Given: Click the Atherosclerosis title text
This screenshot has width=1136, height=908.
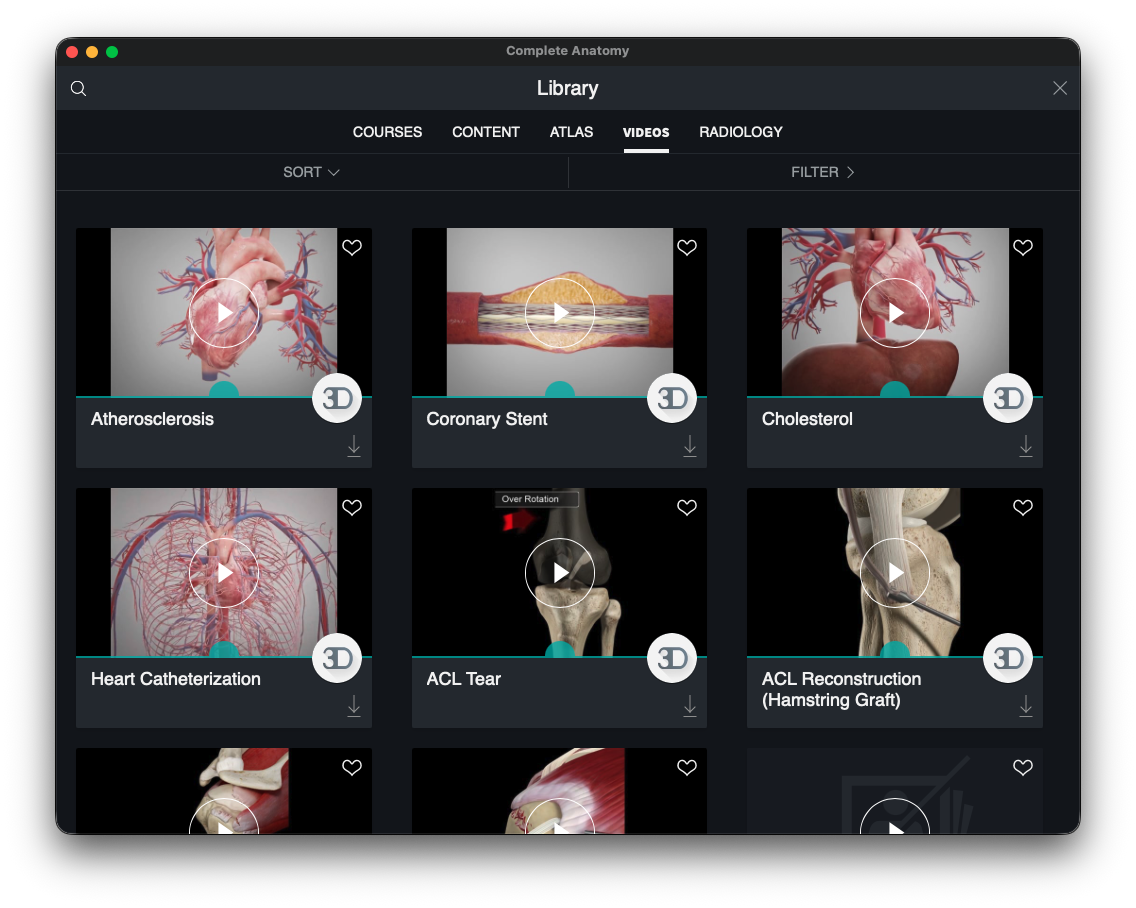Looking at the screenshot, I should point(152,419).
